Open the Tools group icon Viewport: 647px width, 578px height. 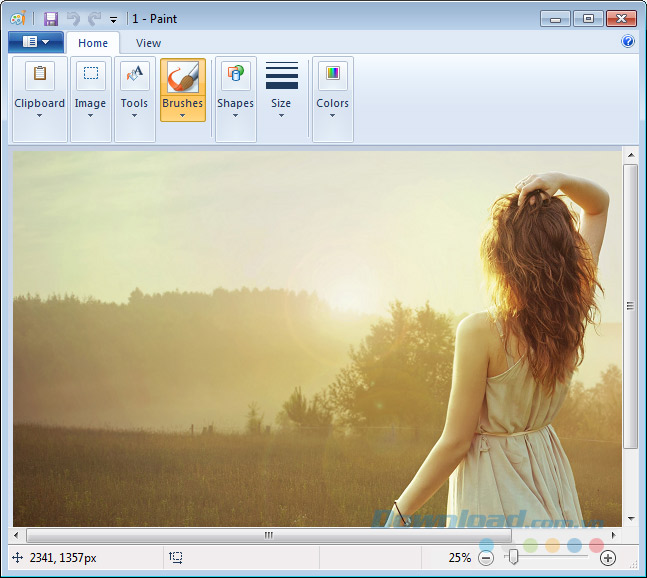(x=135, y=76)
